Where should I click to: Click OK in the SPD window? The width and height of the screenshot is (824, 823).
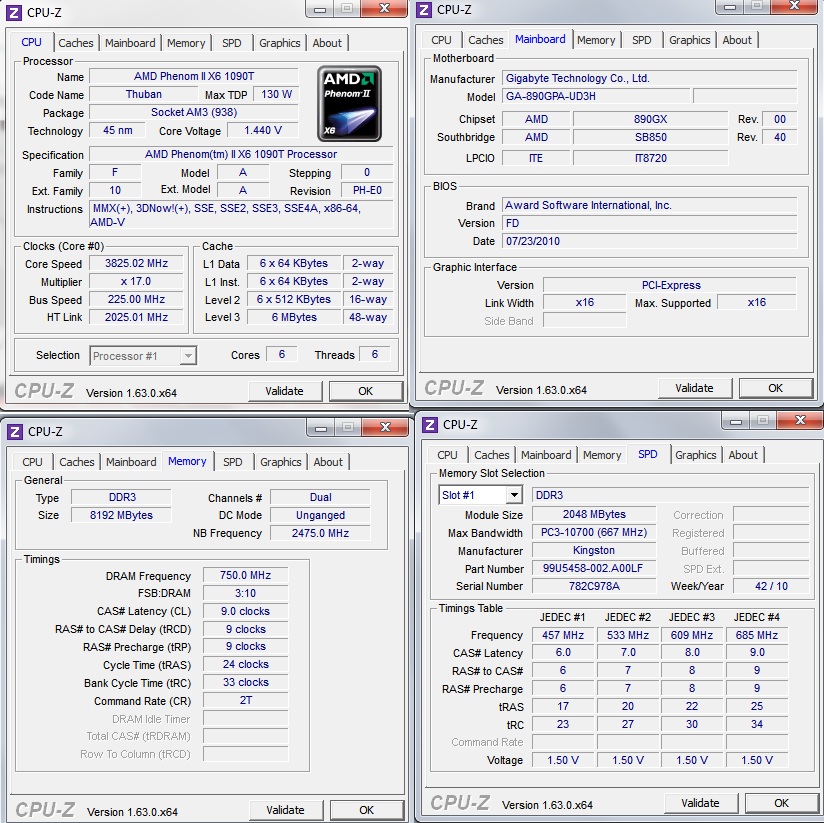tap(781, 803)
